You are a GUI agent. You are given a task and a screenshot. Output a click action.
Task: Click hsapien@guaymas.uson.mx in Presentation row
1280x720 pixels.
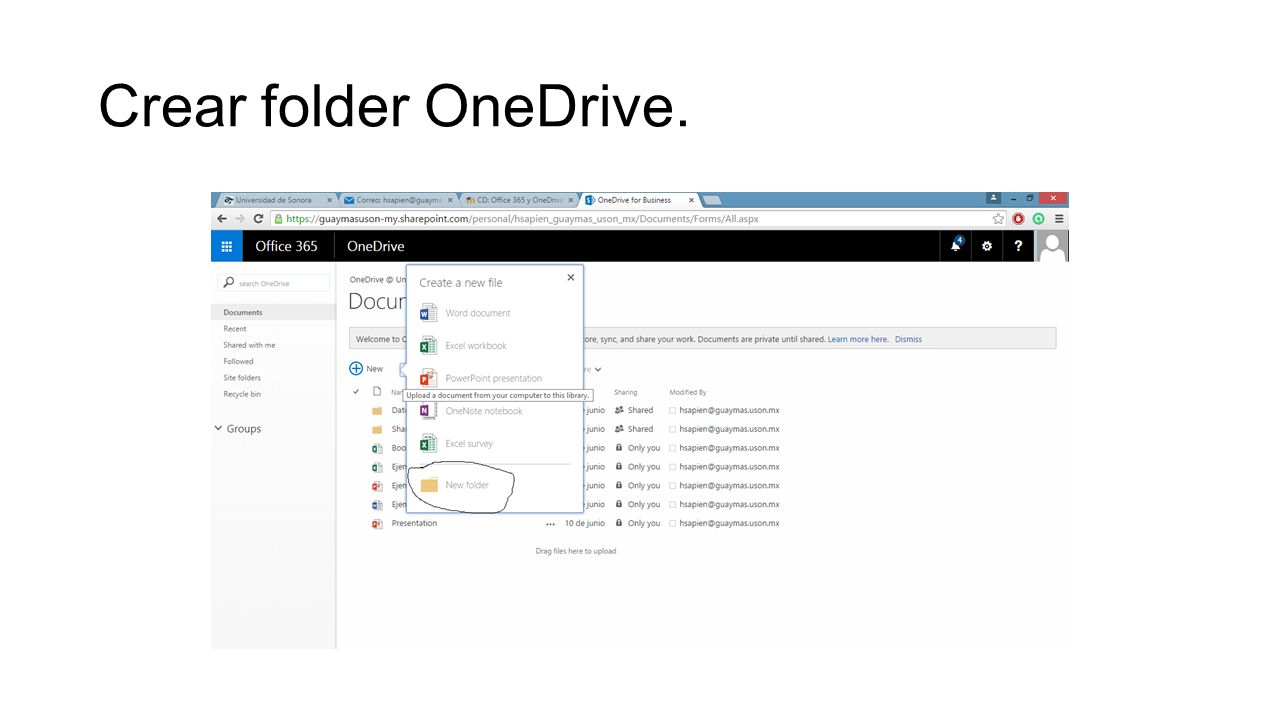point(729,523)
